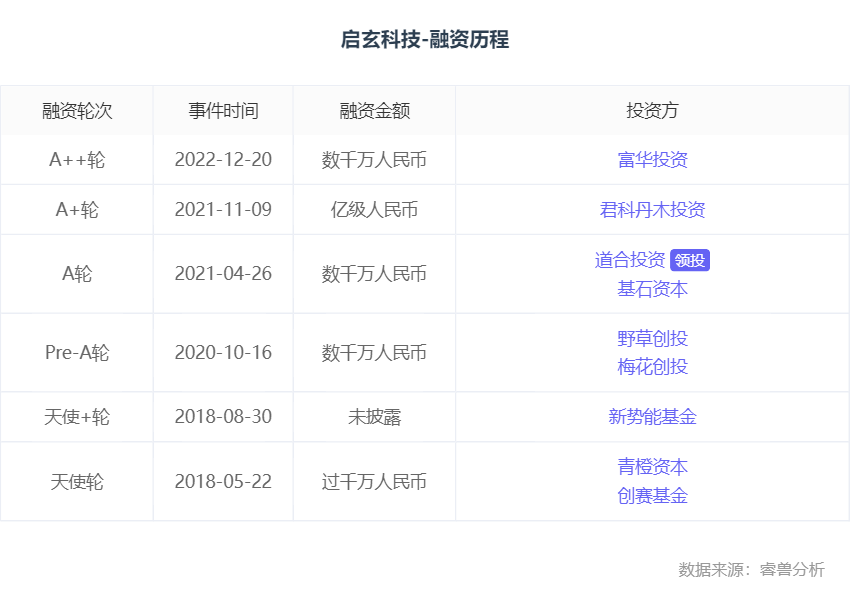Click the 新势能基金 investor link

click(652, 417)
